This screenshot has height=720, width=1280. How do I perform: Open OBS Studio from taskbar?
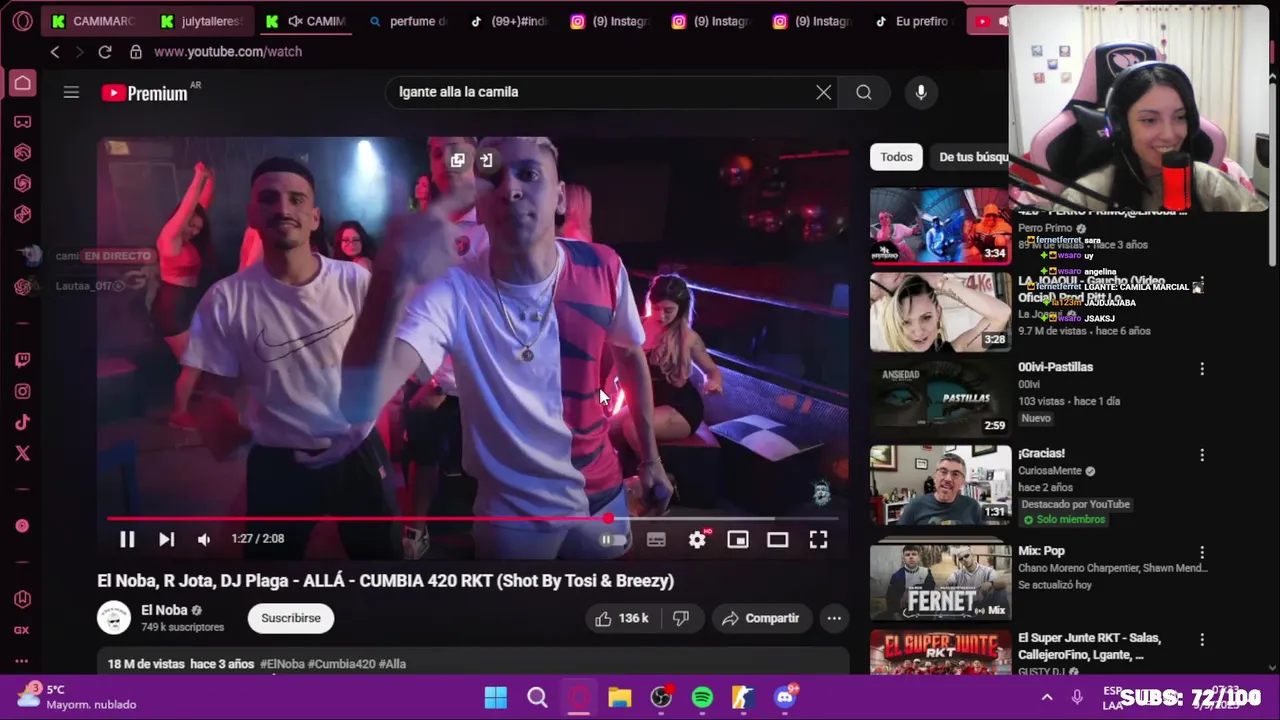[x=661, y=697]
